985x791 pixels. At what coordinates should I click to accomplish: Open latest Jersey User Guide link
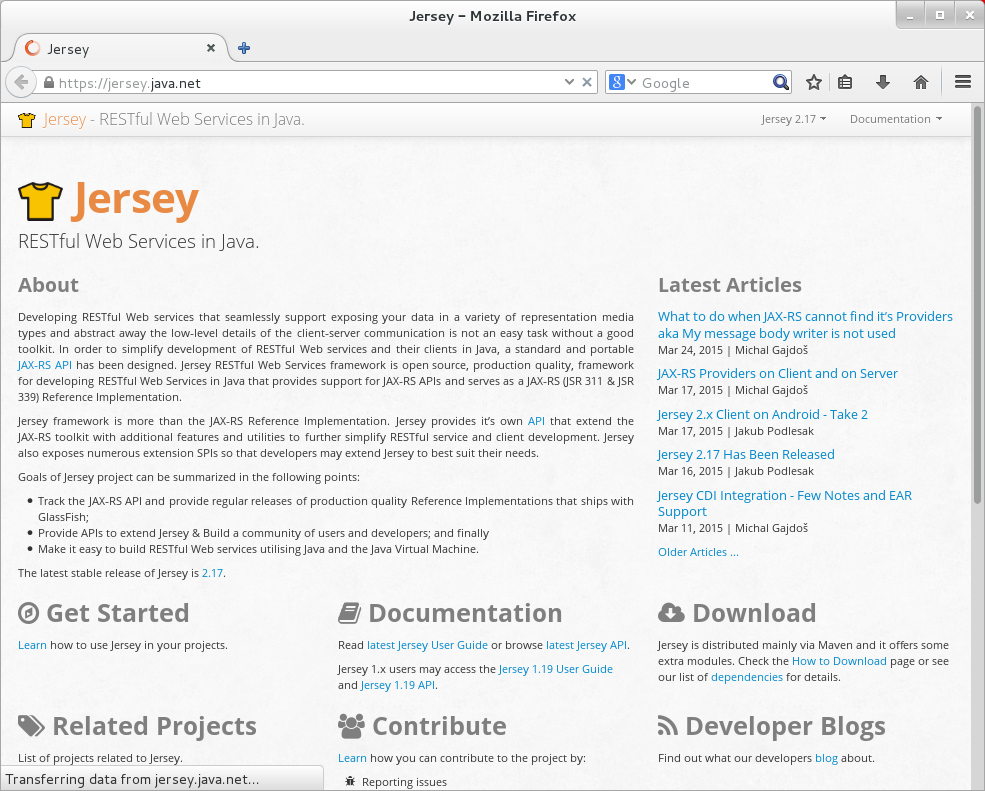[x=427, y=645]
